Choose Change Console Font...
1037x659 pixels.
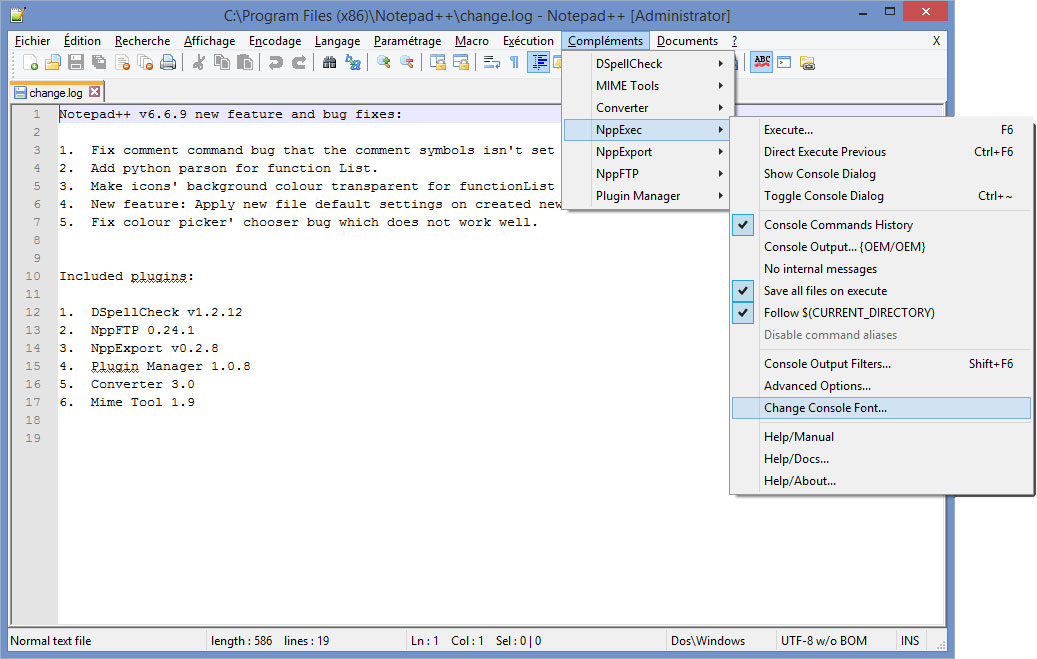(881, 408)
